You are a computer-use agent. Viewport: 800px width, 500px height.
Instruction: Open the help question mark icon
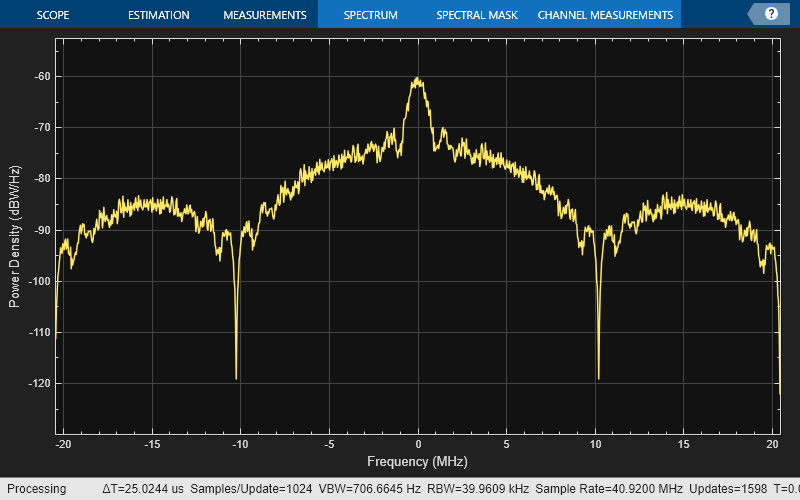tap(771, 14)
